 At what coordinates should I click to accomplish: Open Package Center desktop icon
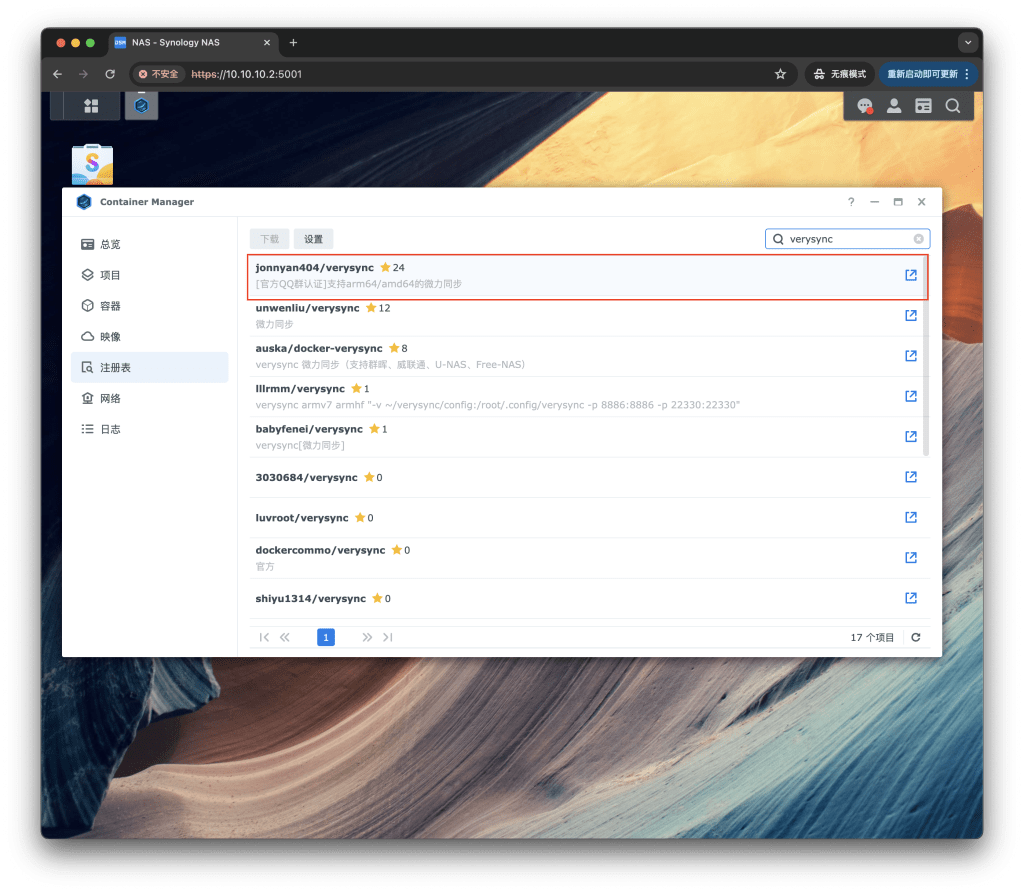(92, 164)
